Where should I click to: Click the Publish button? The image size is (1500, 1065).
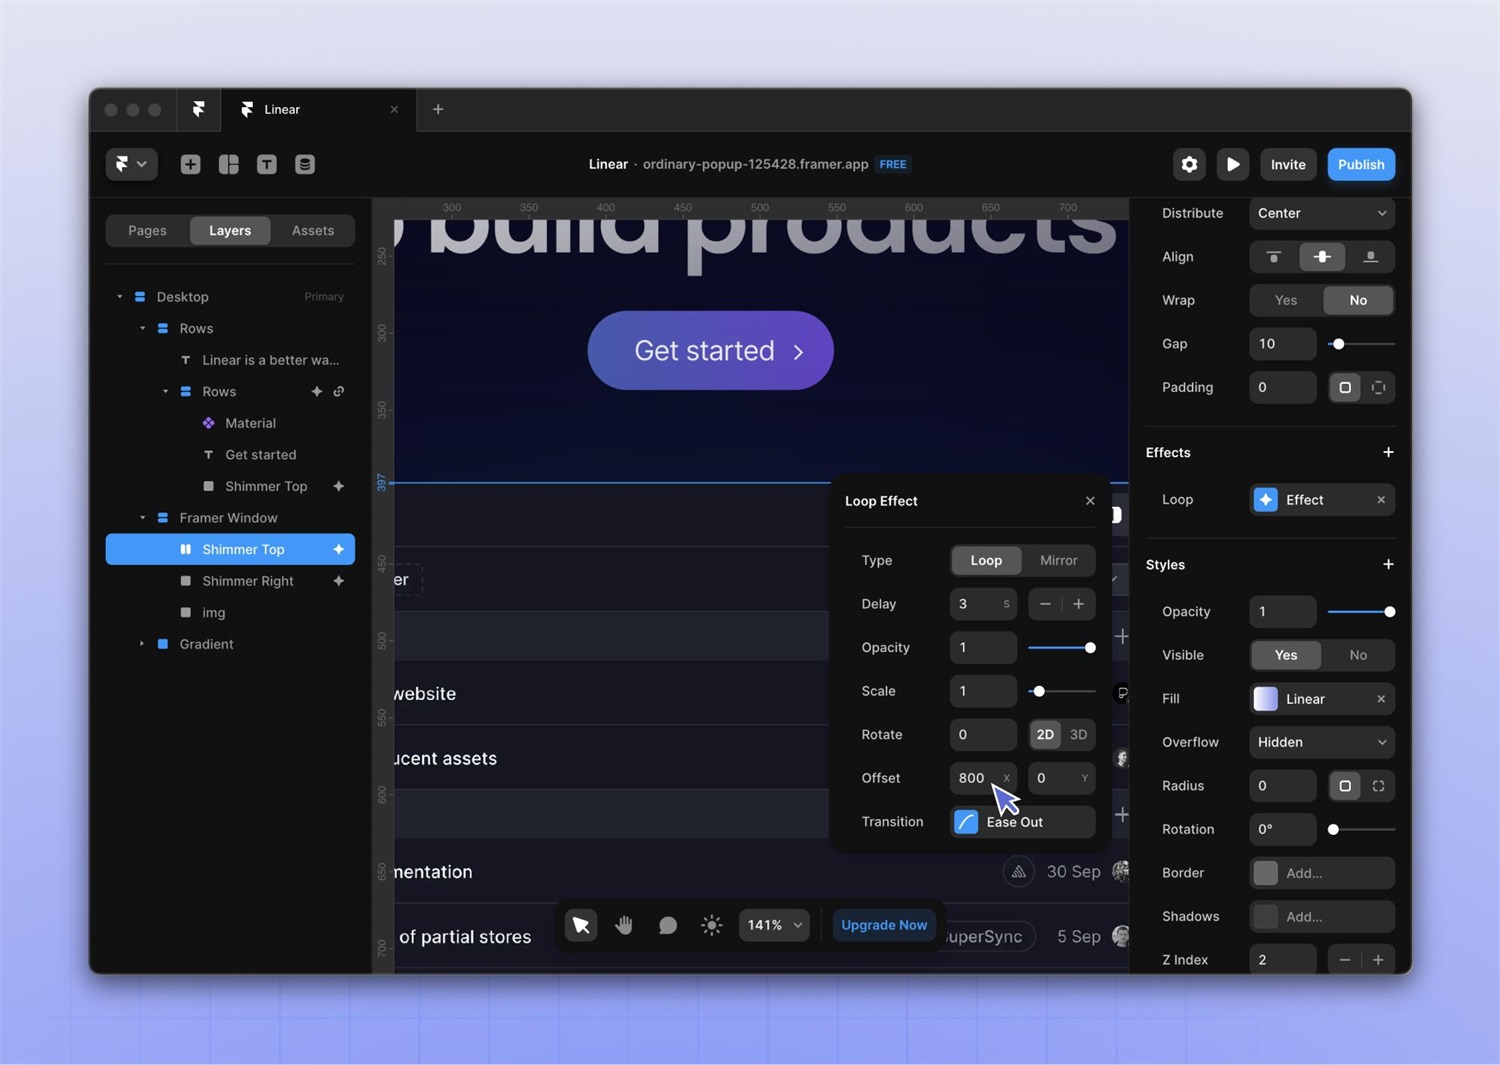coord(1360,164)
